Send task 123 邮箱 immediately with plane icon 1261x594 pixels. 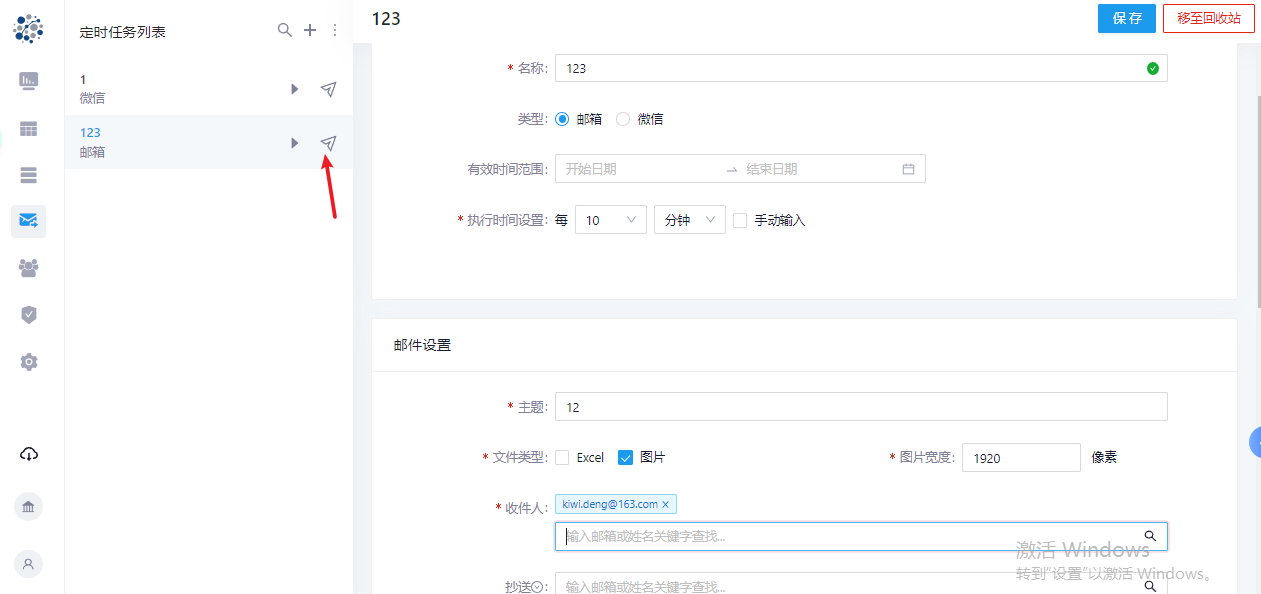pos(328,143)
